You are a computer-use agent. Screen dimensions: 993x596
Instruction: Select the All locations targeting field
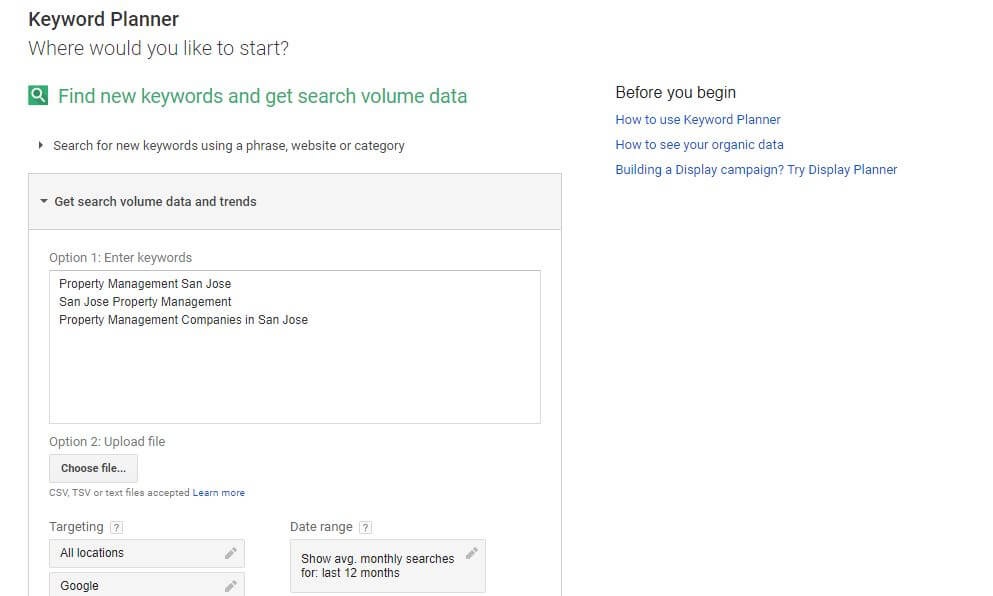click(x=147, y=554)
